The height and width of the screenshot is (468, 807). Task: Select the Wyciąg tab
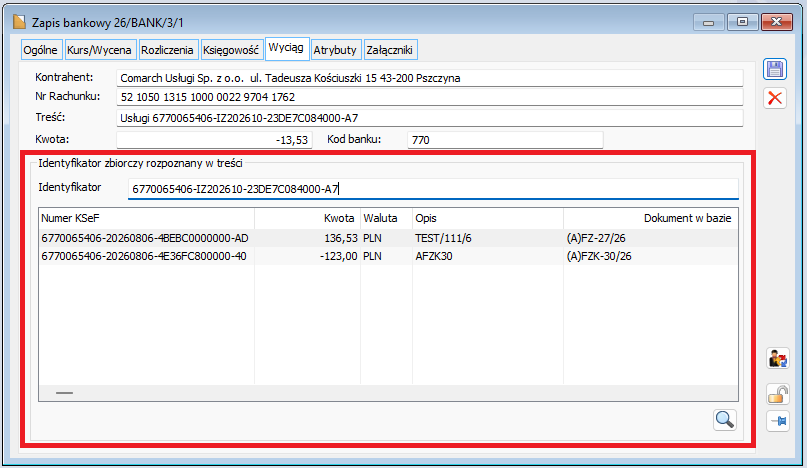click(x=286, y=48)
